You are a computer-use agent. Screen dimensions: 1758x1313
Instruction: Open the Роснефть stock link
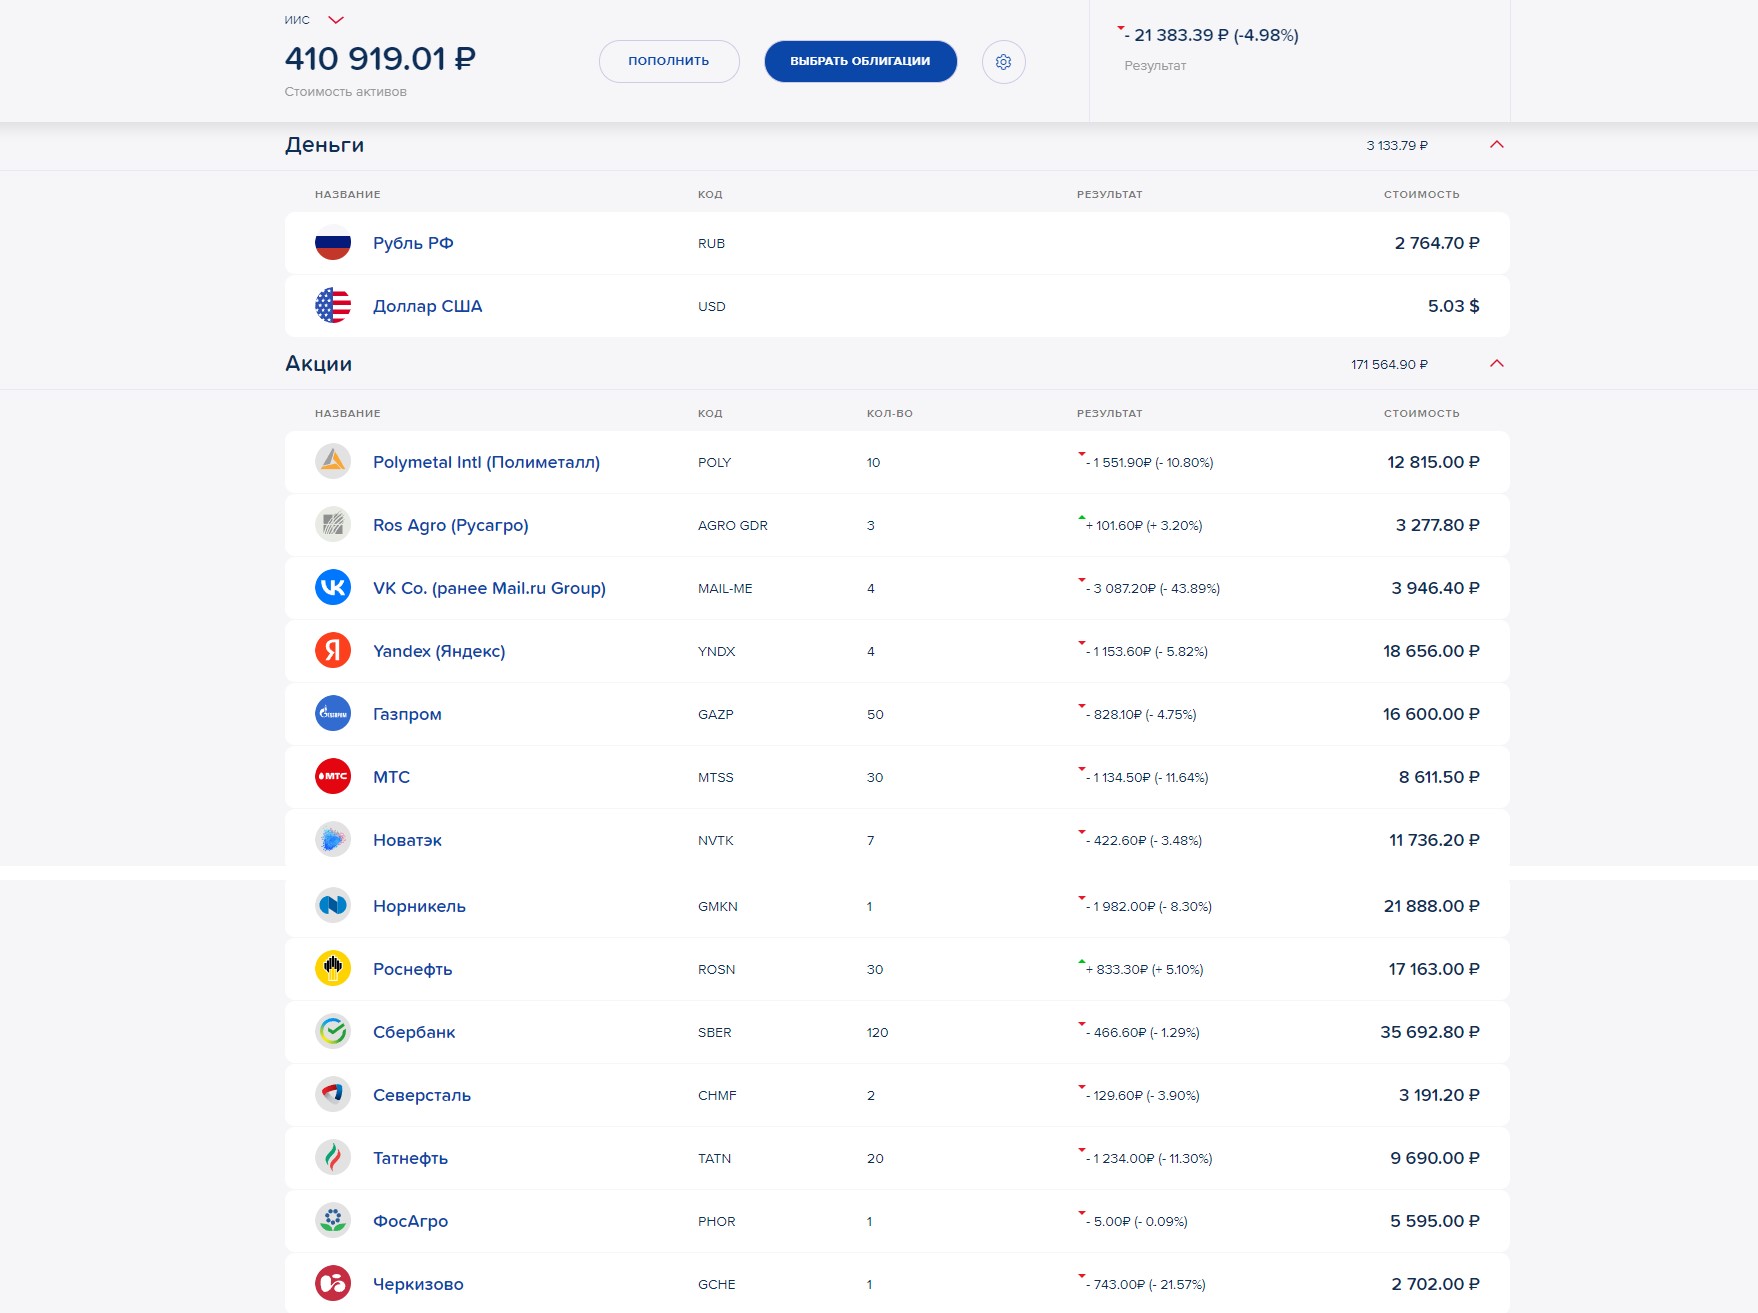[412, 969]
